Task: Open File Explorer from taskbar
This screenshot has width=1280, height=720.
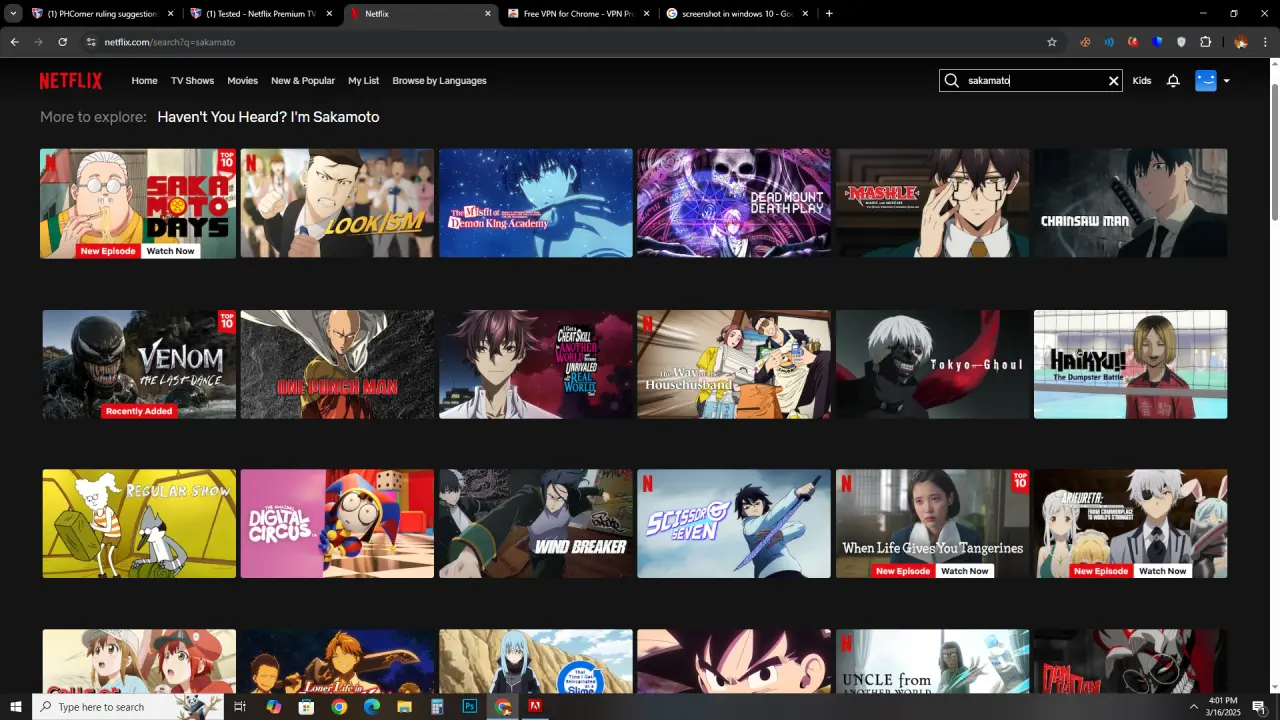Action: click(404, 707)
